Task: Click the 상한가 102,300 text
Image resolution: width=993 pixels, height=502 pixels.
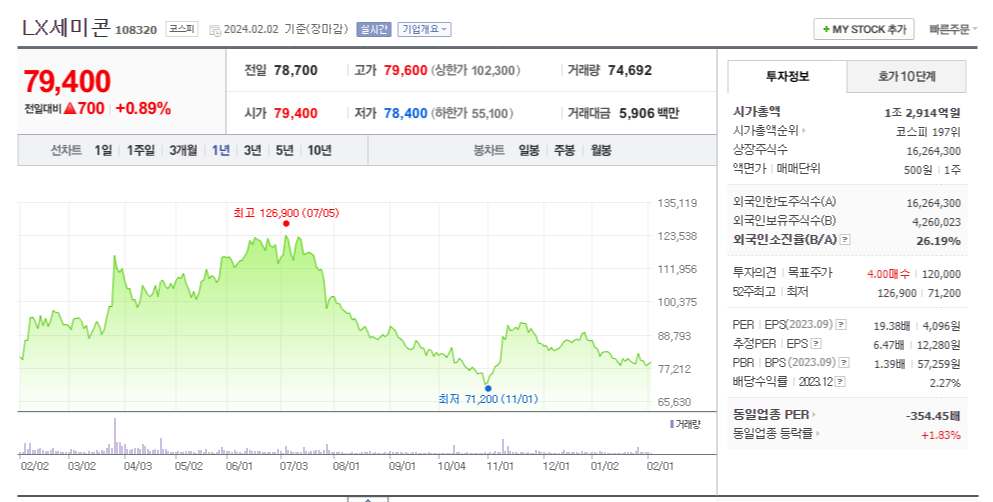Action: pos(476,71)
